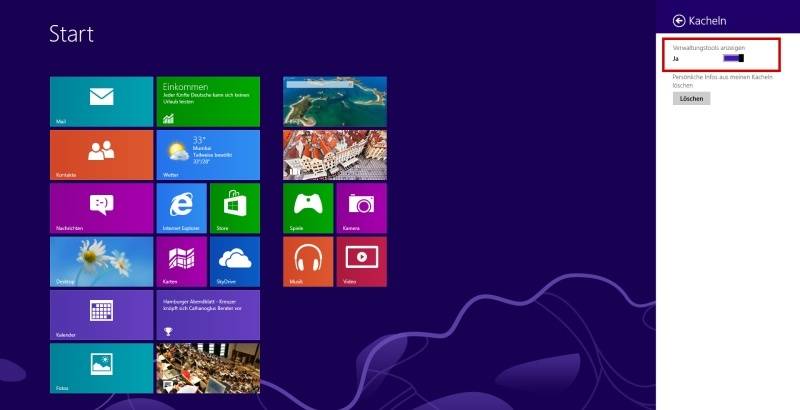Click the Start heading text
This screenshot has height=410, width=800.
(71, 34)
